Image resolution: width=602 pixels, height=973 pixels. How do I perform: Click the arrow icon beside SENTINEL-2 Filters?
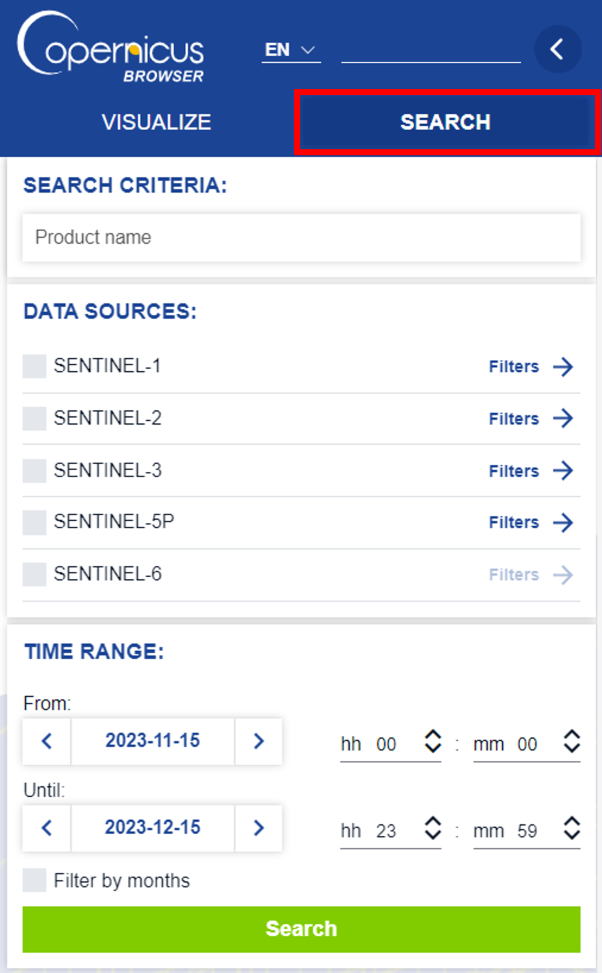click(563, 418)
